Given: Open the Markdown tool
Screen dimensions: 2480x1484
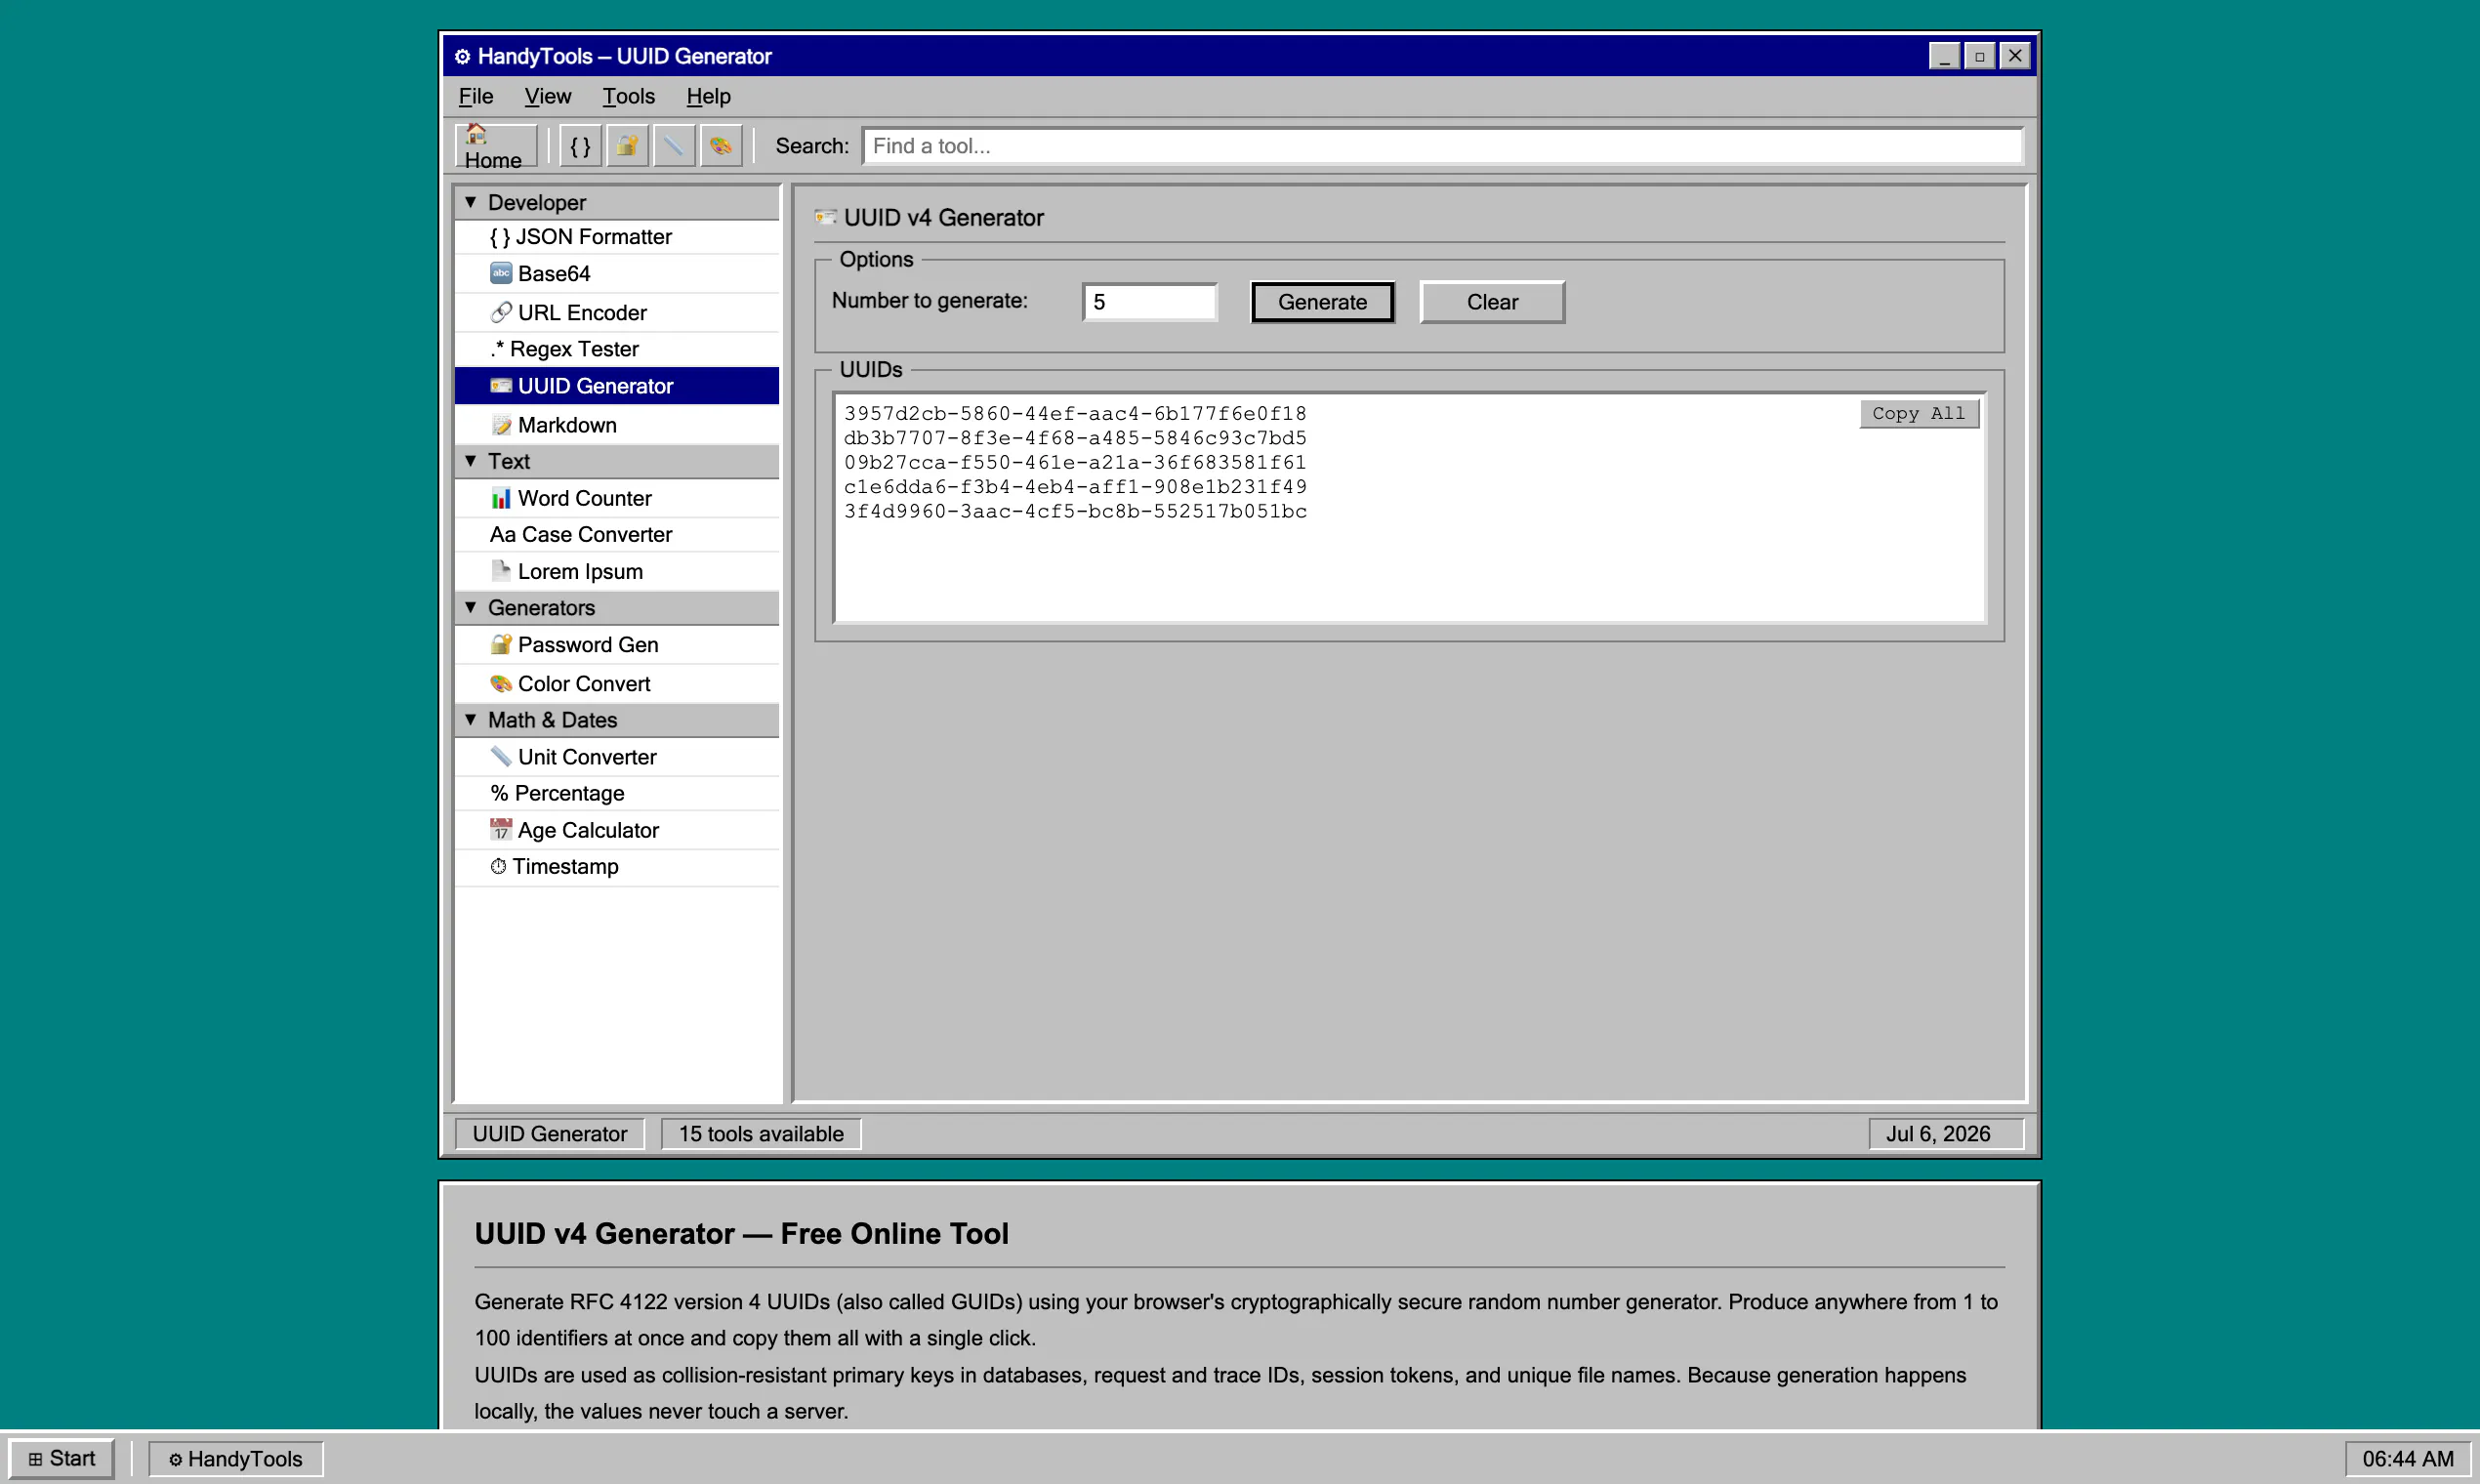Looking at the screenshot, I should pos(616,425).
